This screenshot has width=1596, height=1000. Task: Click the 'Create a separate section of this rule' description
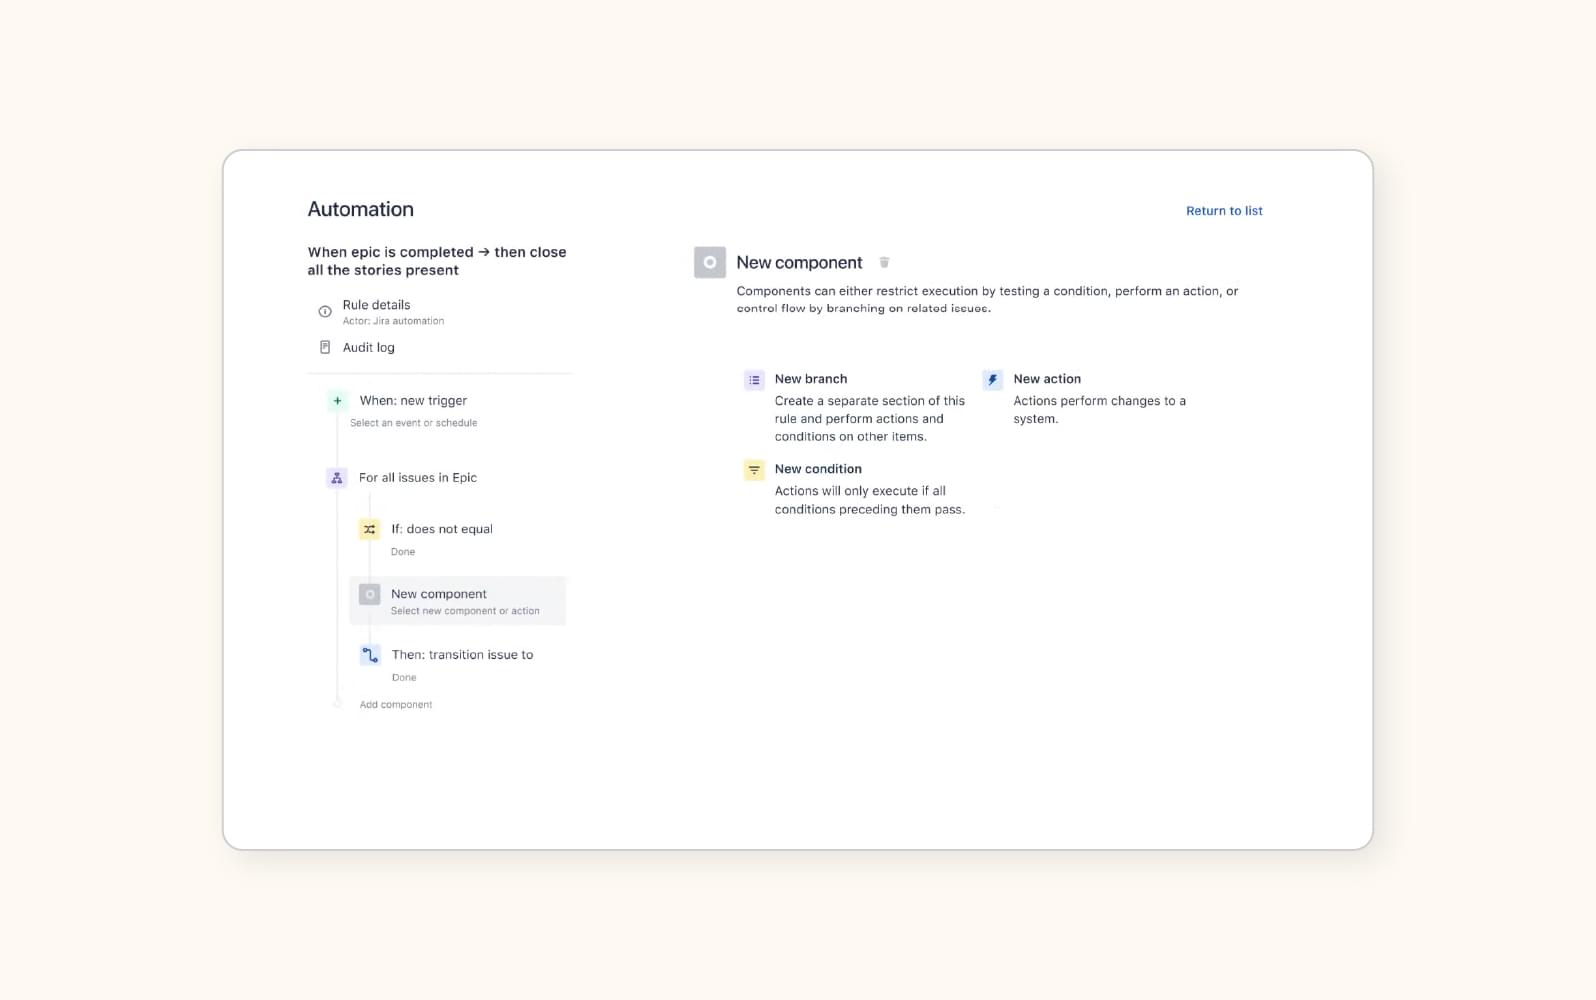870,419
